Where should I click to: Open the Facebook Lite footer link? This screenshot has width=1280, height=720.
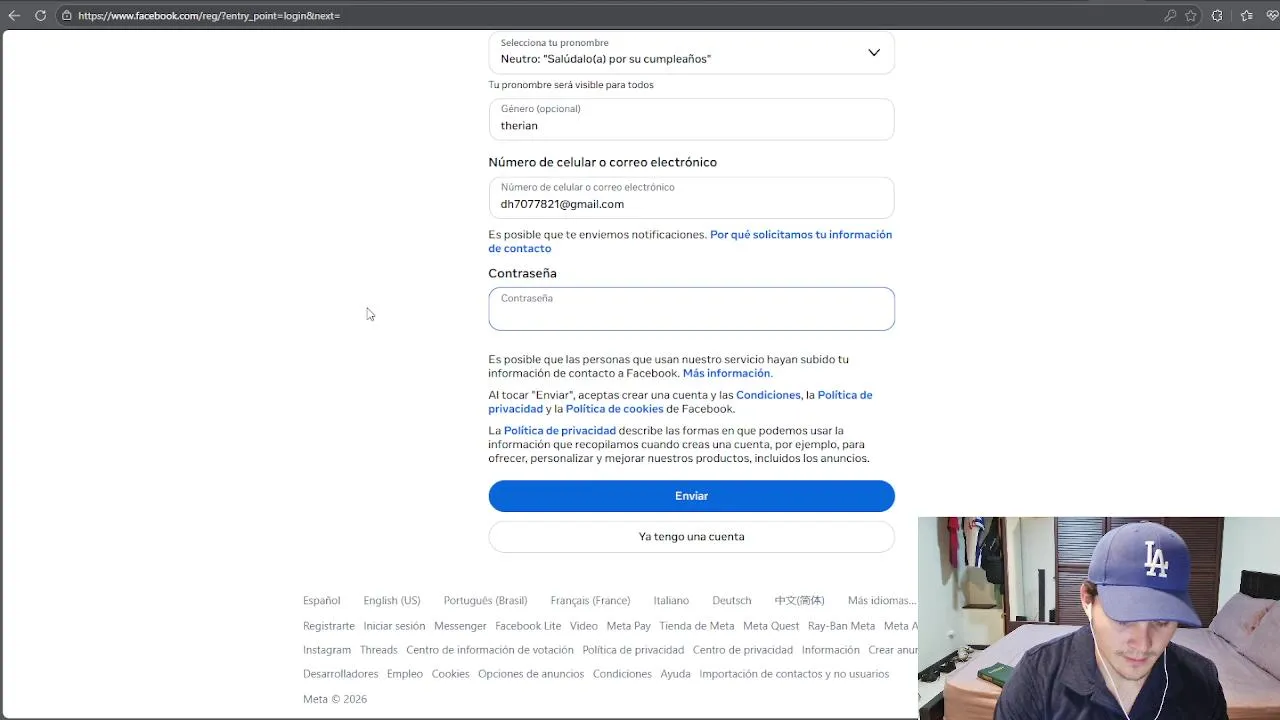pyautogui.click(x=528, y=626)
